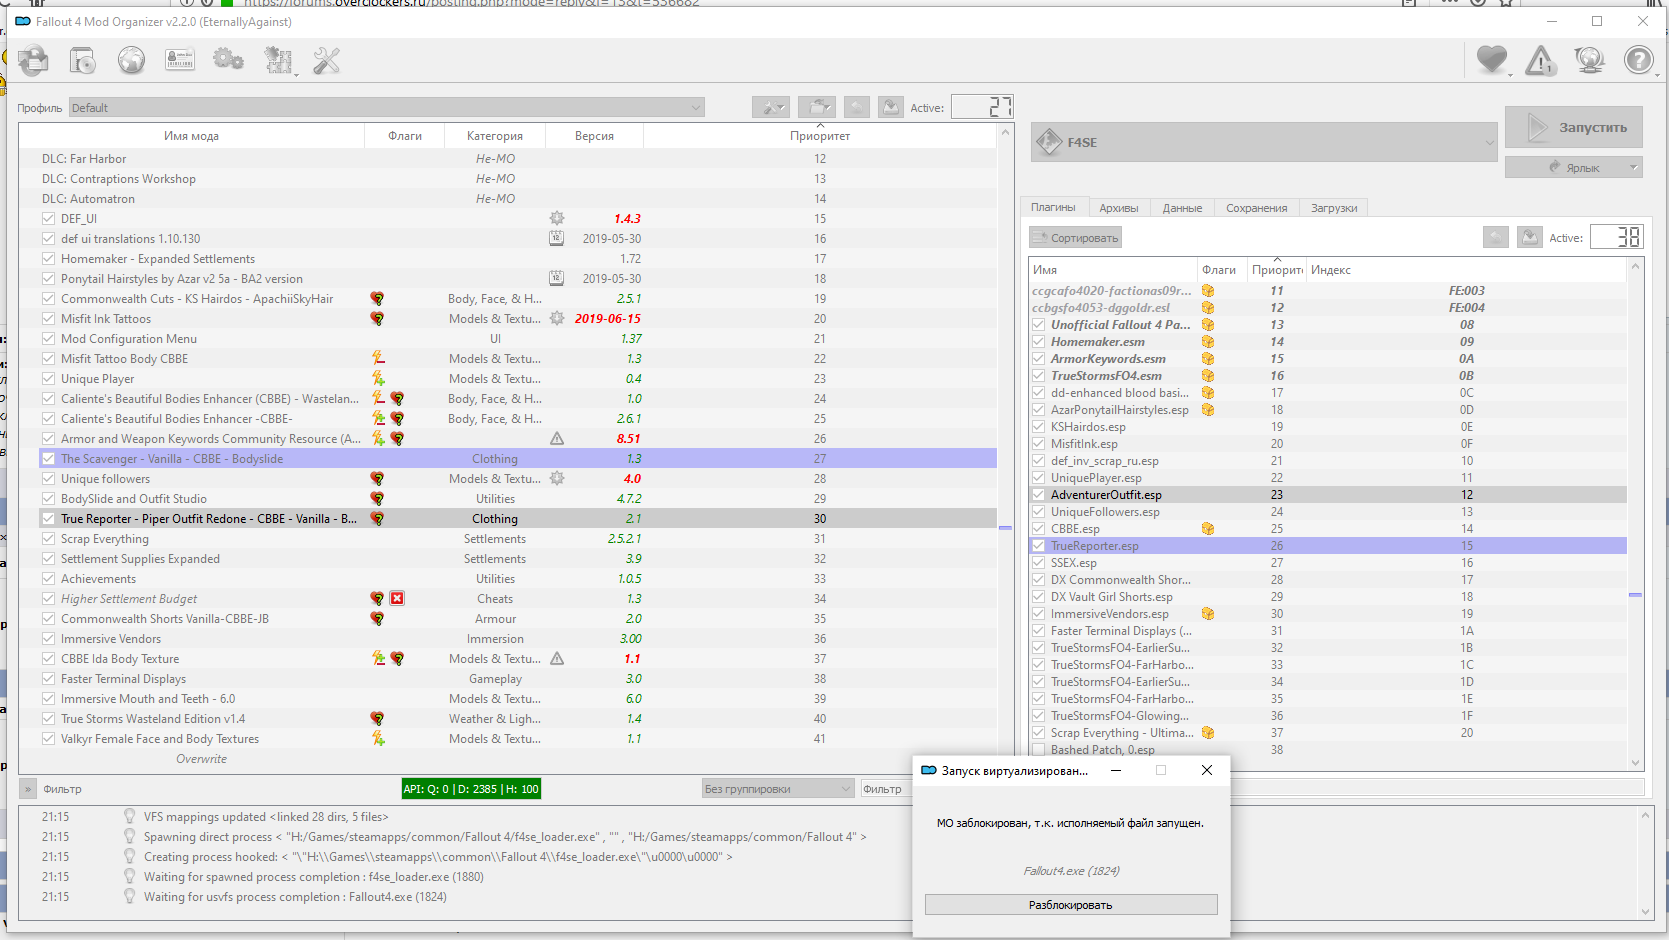Screen dimensions: 1669x940
Task: Click warning triangle in CBBE Ida Body Texture row
Action: coord(557,659)
